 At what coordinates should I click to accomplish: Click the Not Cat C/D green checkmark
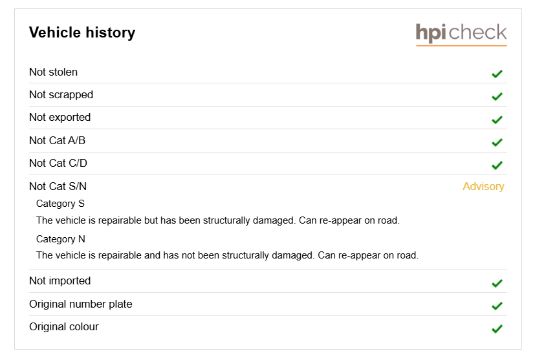497,165
